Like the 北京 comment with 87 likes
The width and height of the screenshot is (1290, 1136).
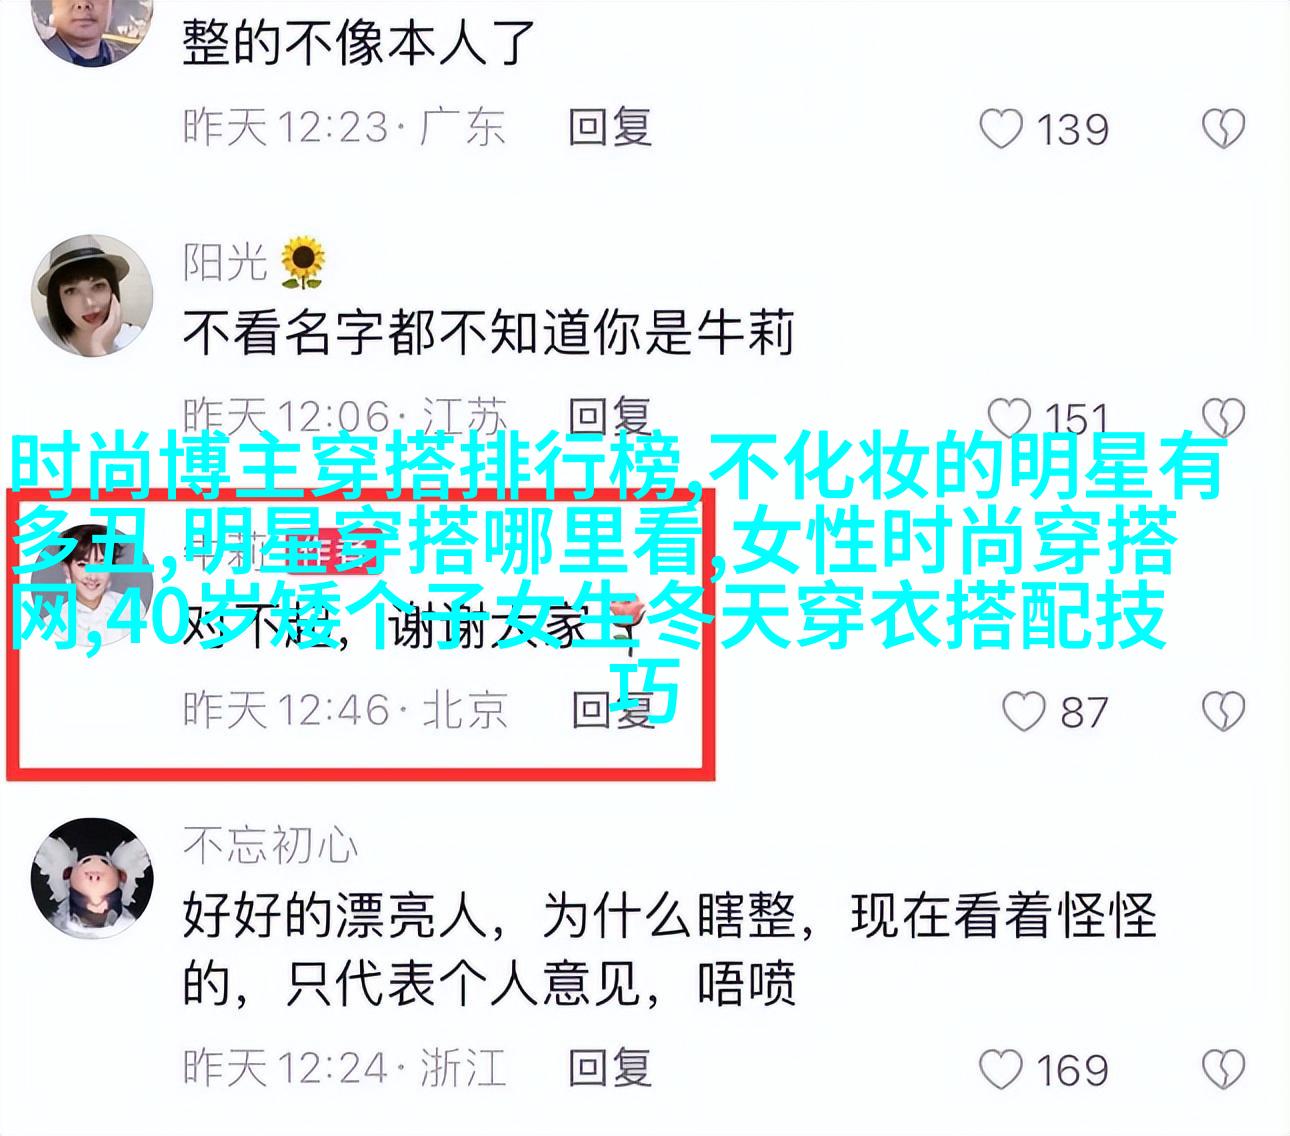(x=1023, y=711)
